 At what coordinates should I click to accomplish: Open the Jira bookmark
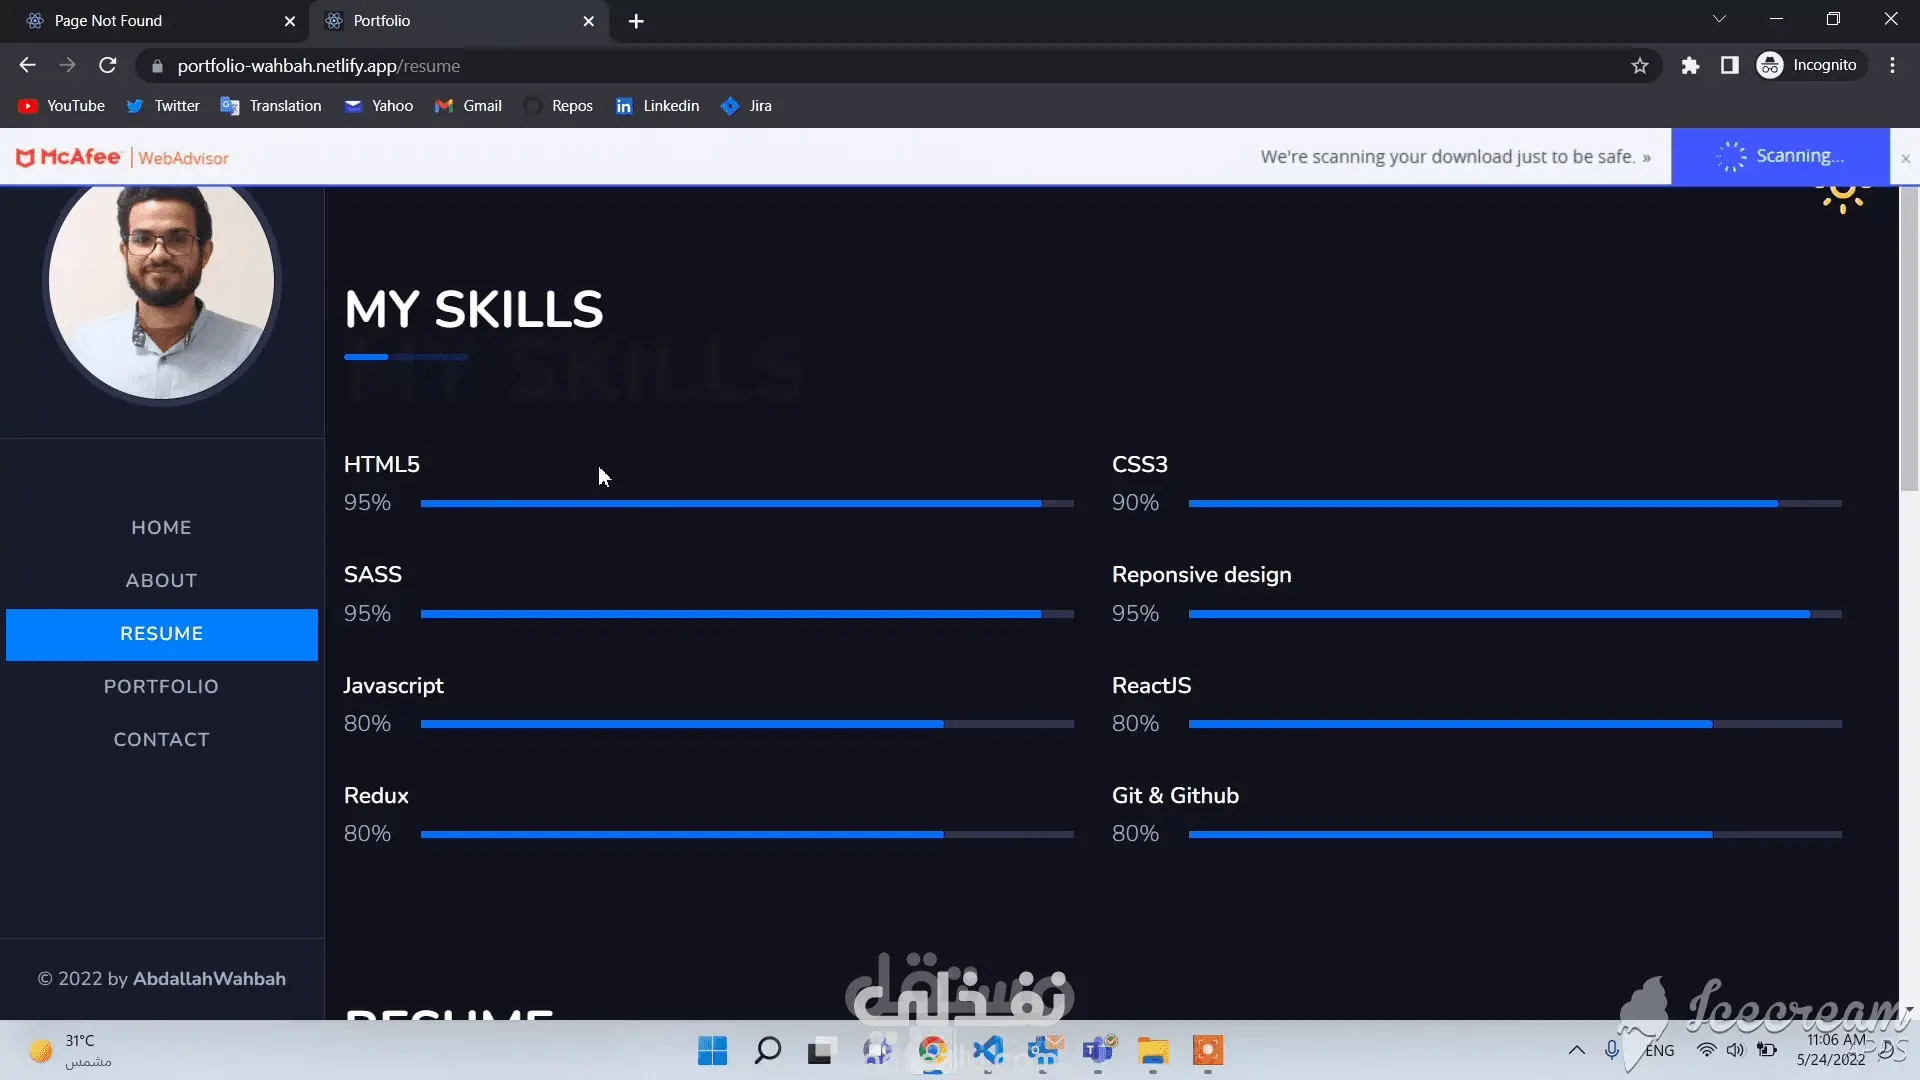[x=746, y=106]
